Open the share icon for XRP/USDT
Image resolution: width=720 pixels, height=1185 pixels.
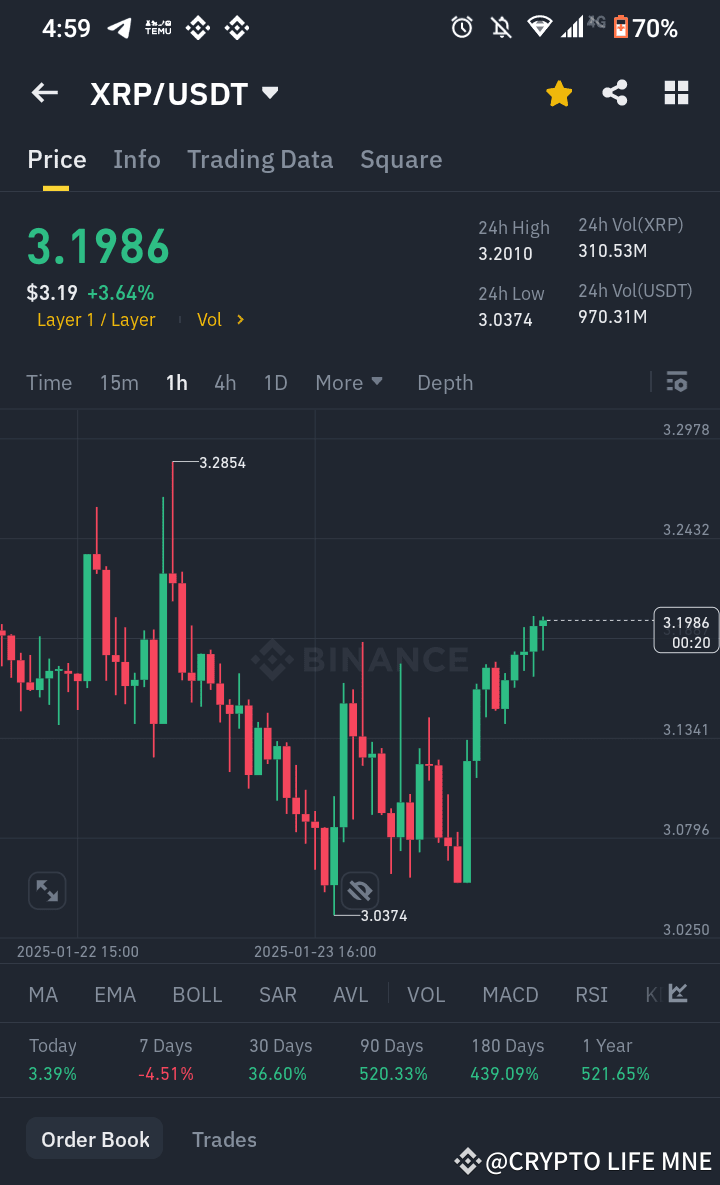pos(614,92)
